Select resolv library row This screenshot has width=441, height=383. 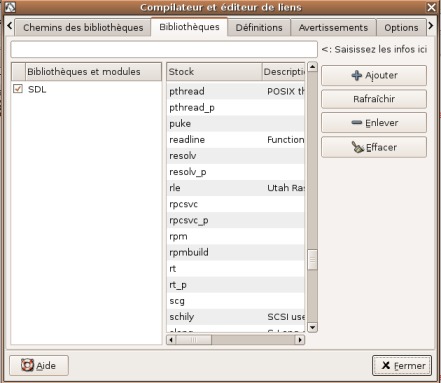[236, 156]
